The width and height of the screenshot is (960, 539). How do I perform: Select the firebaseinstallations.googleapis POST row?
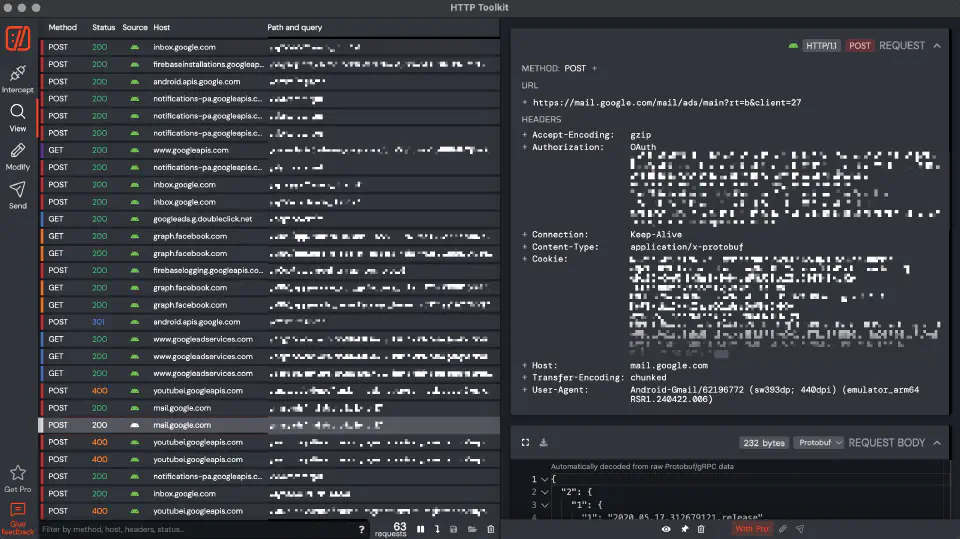pos(269,64)
